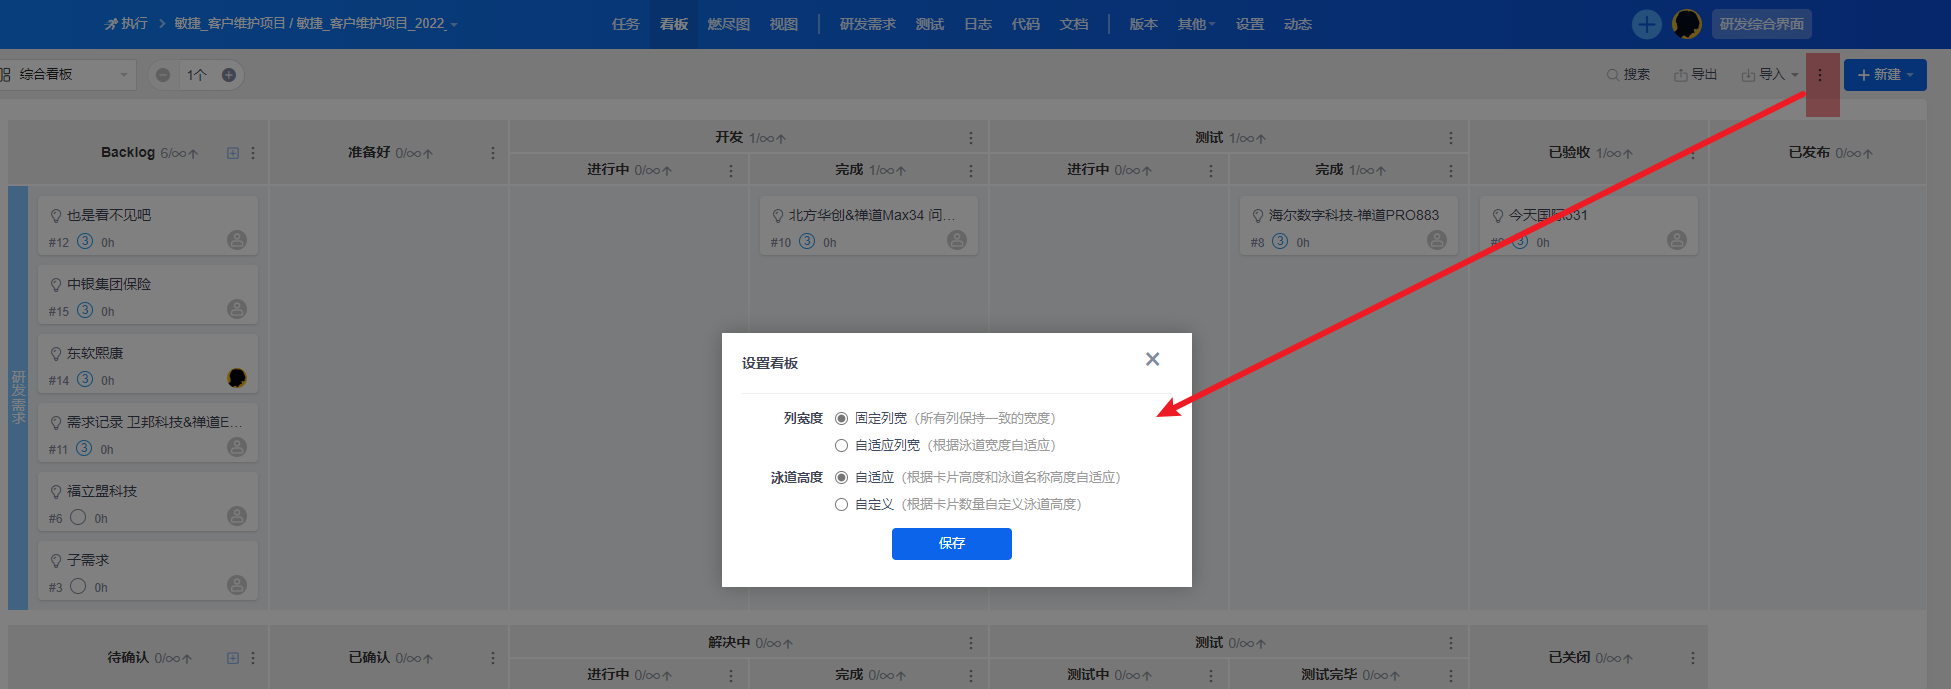The width and height of the screenshot is (1951, 689).
Task: Select the 固定列宽 radio option
Action: [841, 418]
